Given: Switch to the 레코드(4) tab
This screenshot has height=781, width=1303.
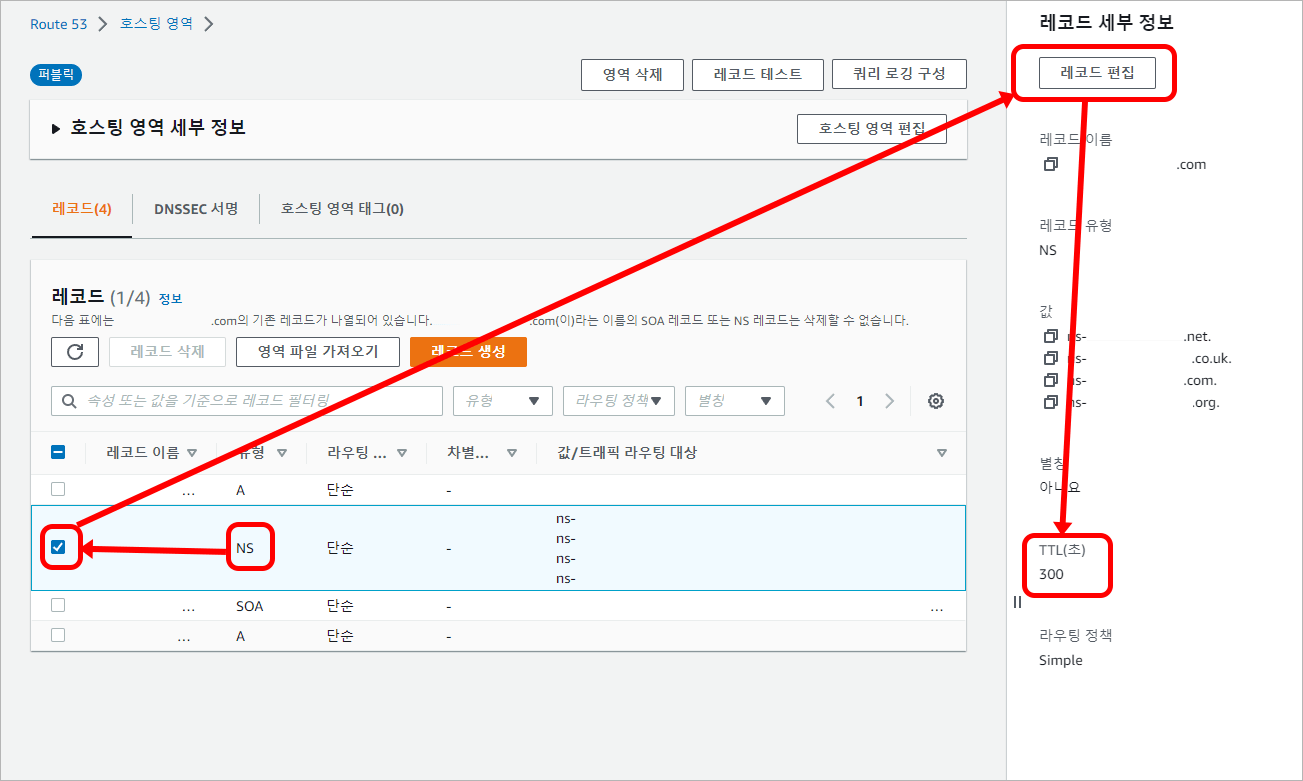Looking at the screenshot, I should coord(82,209).
